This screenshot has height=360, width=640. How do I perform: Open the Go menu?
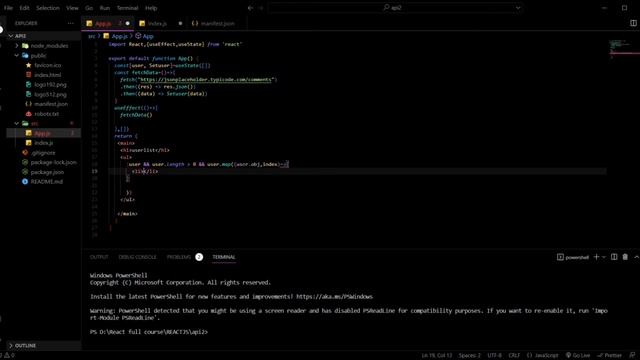click(89, 8)
